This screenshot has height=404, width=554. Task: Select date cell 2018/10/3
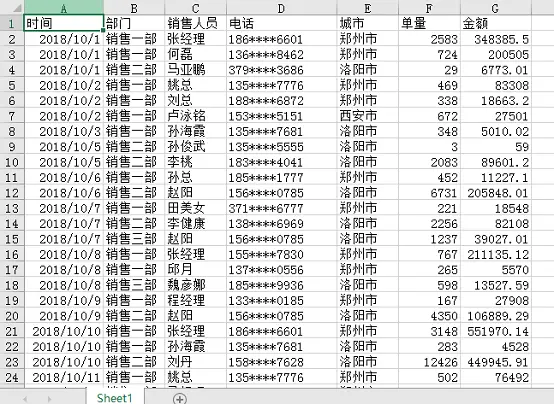(64, 131)
